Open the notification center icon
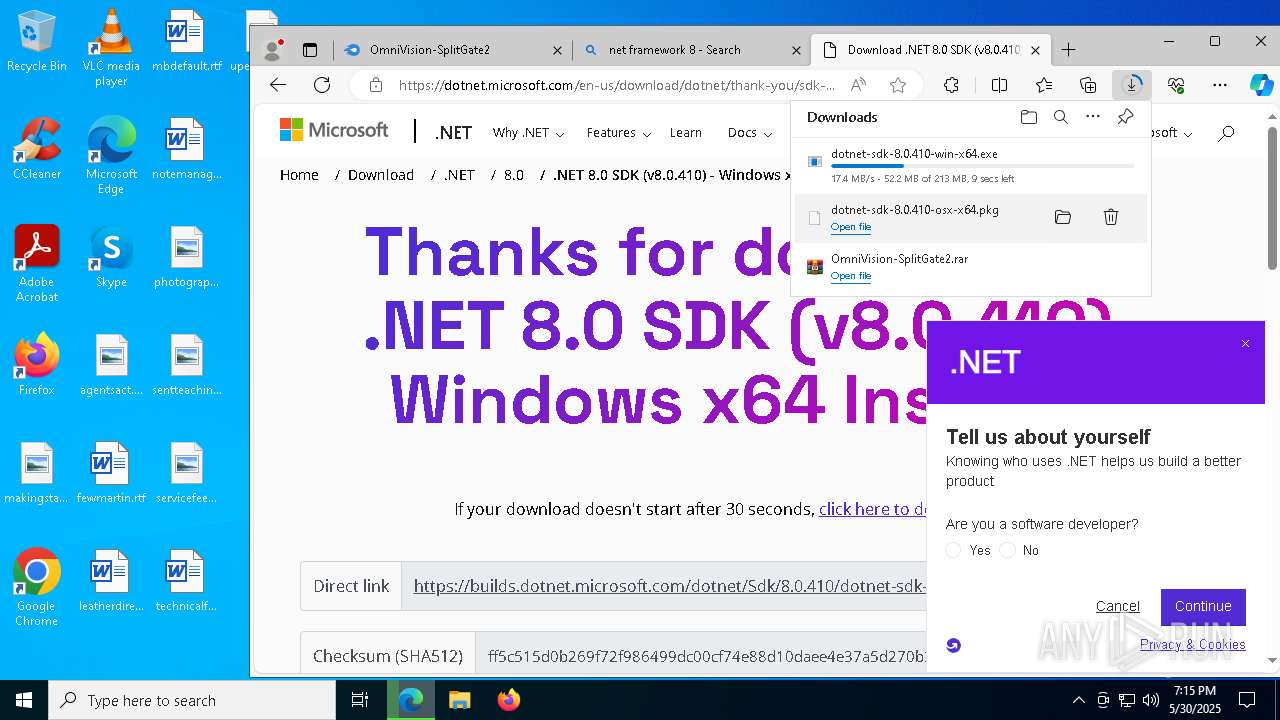Screen dimensions: 1280x720 [x=1247, y=700]
